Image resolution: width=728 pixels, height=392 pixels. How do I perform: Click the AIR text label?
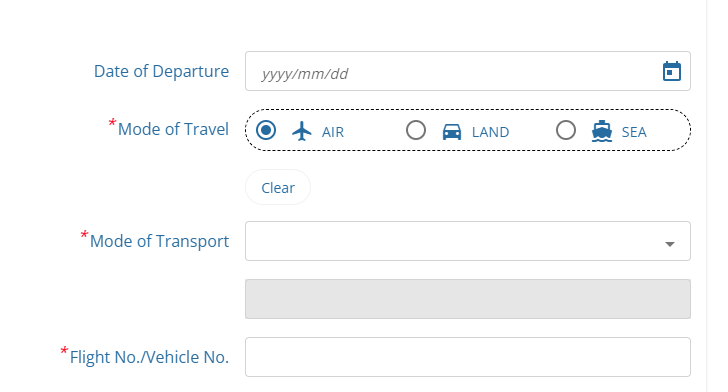[x=333, y=132]
